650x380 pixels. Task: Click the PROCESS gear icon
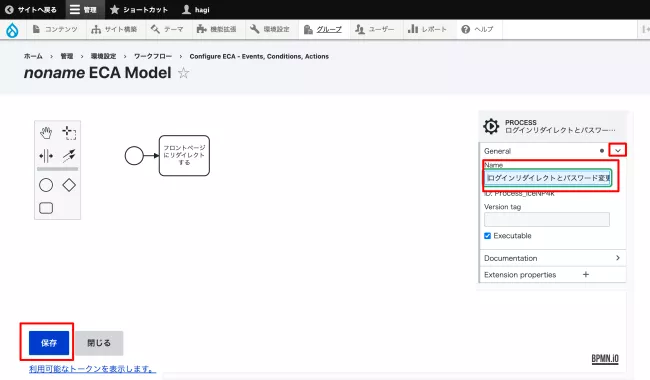[491, 126]
